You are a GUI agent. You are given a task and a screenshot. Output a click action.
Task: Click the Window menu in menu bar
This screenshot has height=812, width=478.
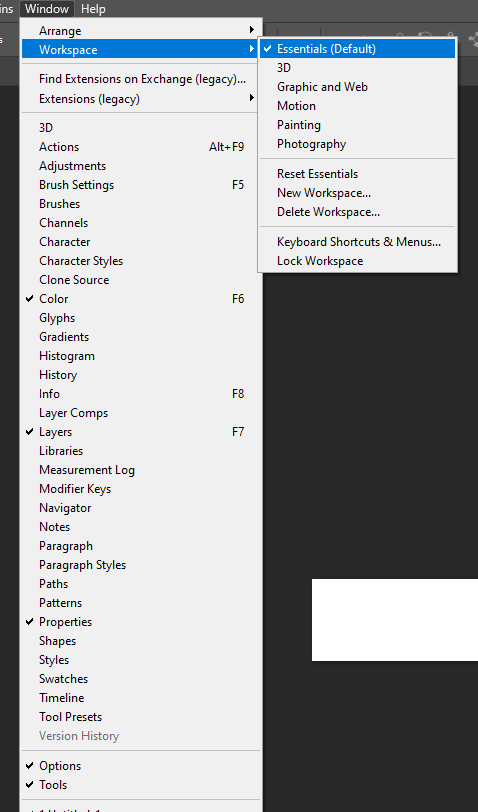(47, 9)
